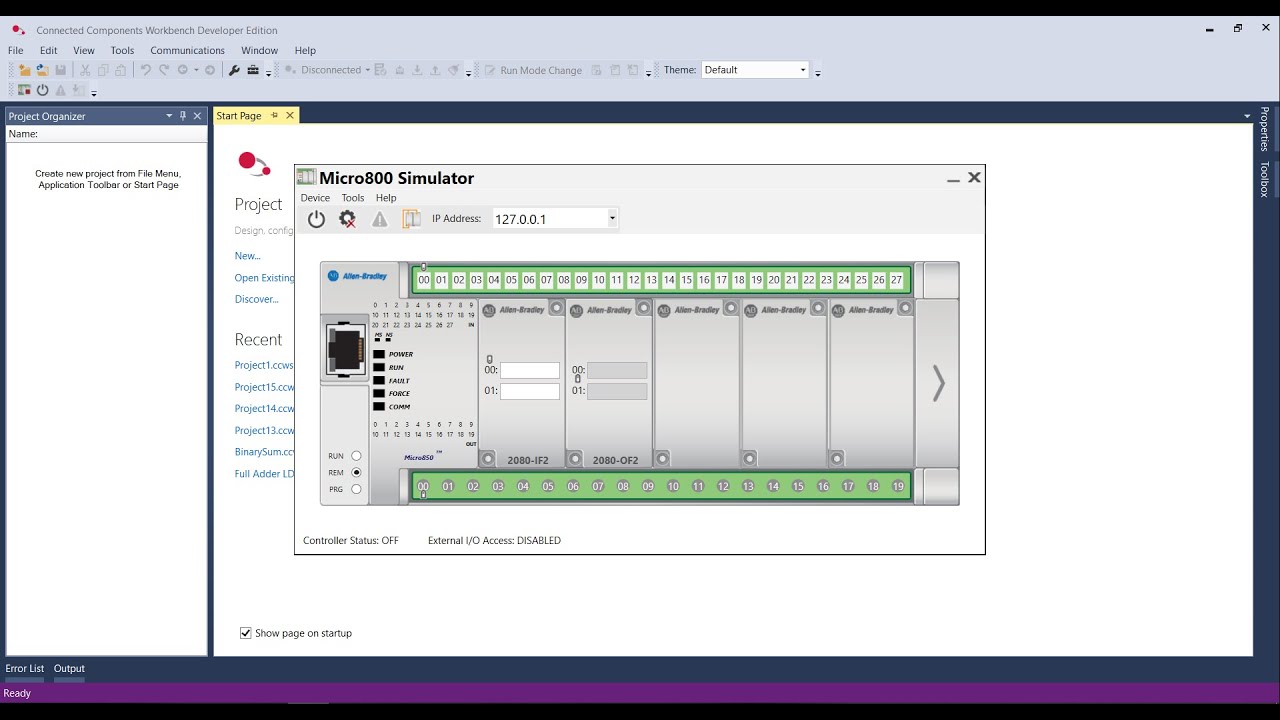Open the Communications menu

187,50
